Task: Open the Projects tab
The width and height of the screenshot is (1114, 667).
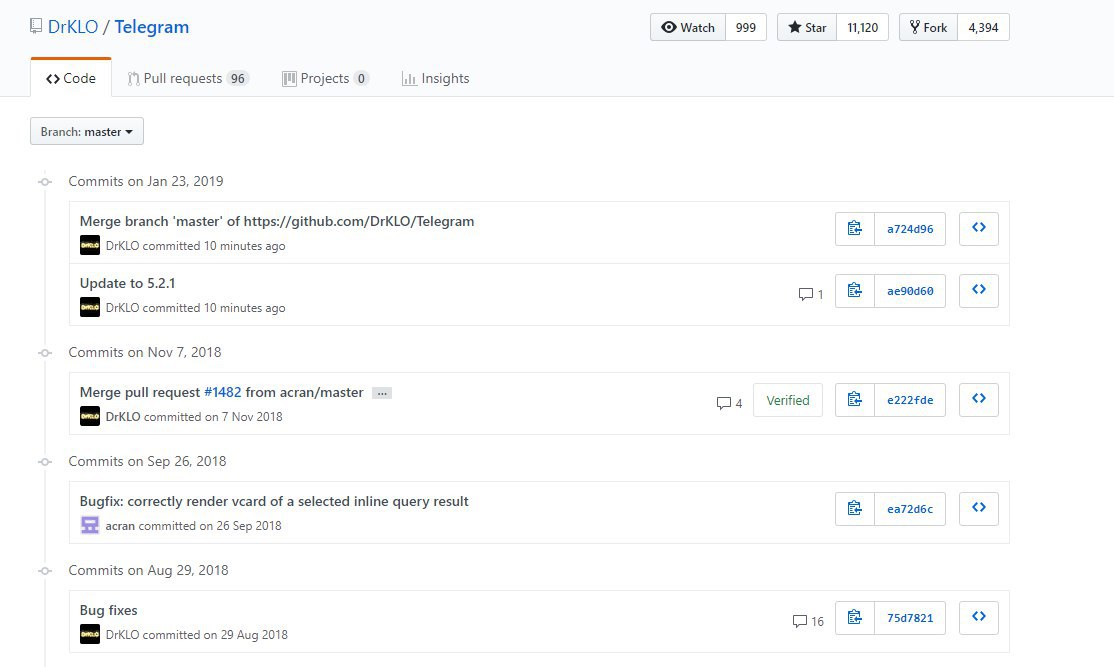Action: [x=325, y=78]
